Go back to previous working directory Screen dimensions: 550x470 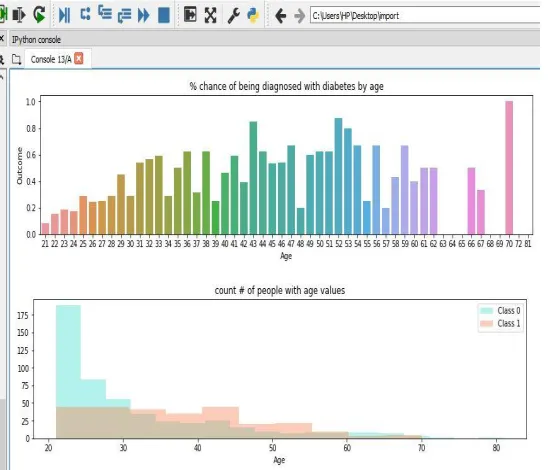[281, 16]
